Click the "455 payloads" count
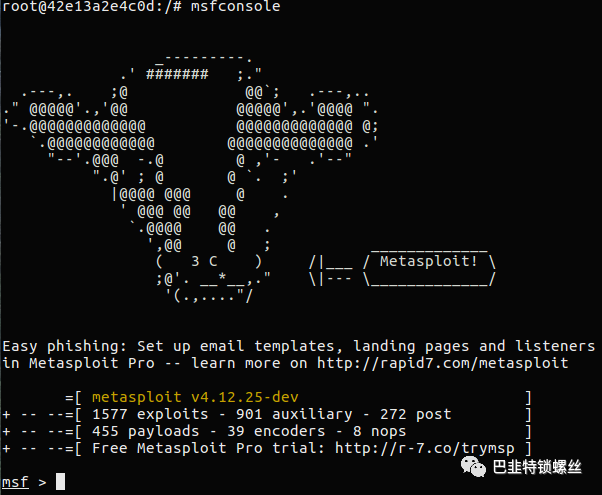Image resolution: width=602 pixels, height=495 pixels. [146, 431]
